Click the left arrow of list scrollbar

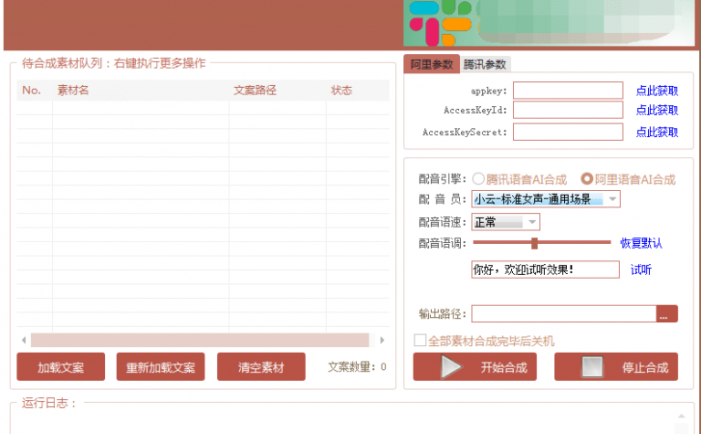[24, 340]
